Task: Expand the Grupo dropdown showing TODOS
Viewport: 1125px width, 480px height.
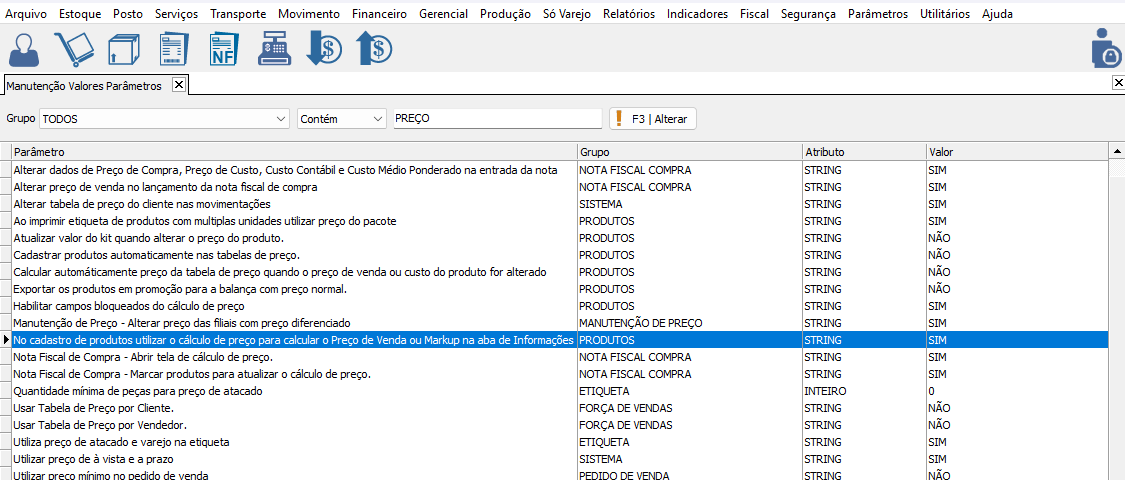Action: pos(279,119)
